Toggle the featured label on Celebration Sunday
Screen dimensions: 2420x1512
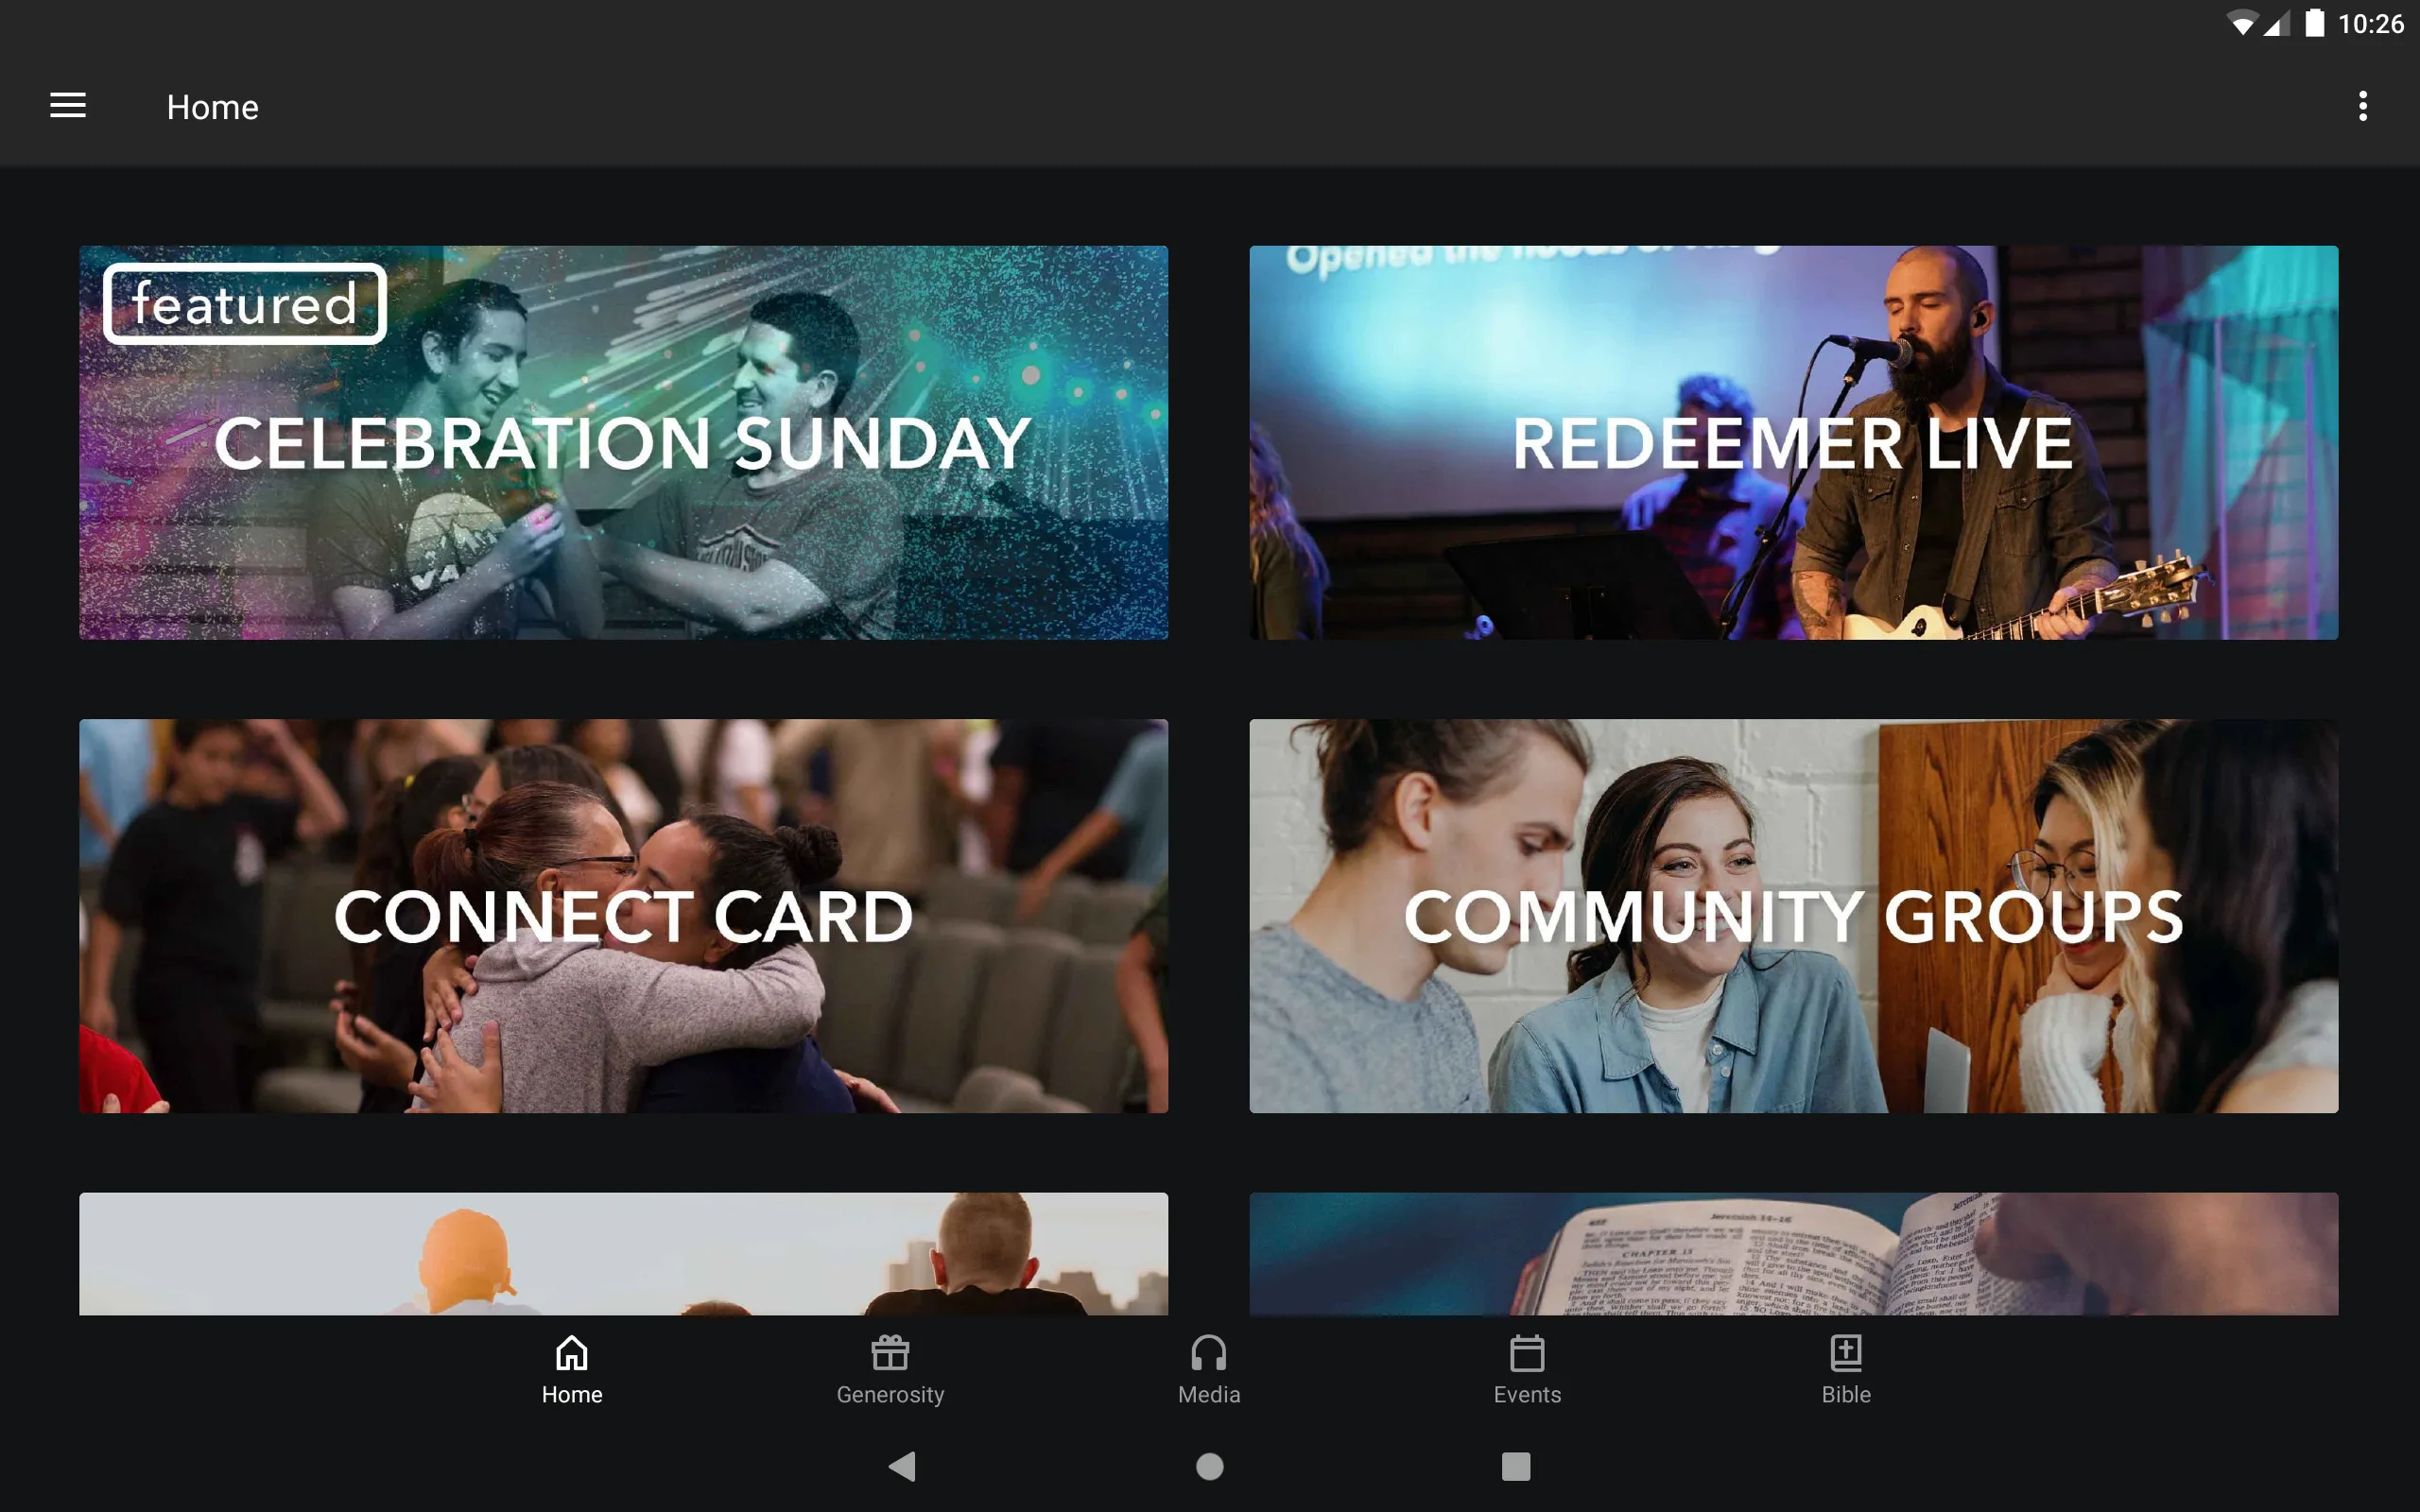pyautogui.click(x=242, y=303)
